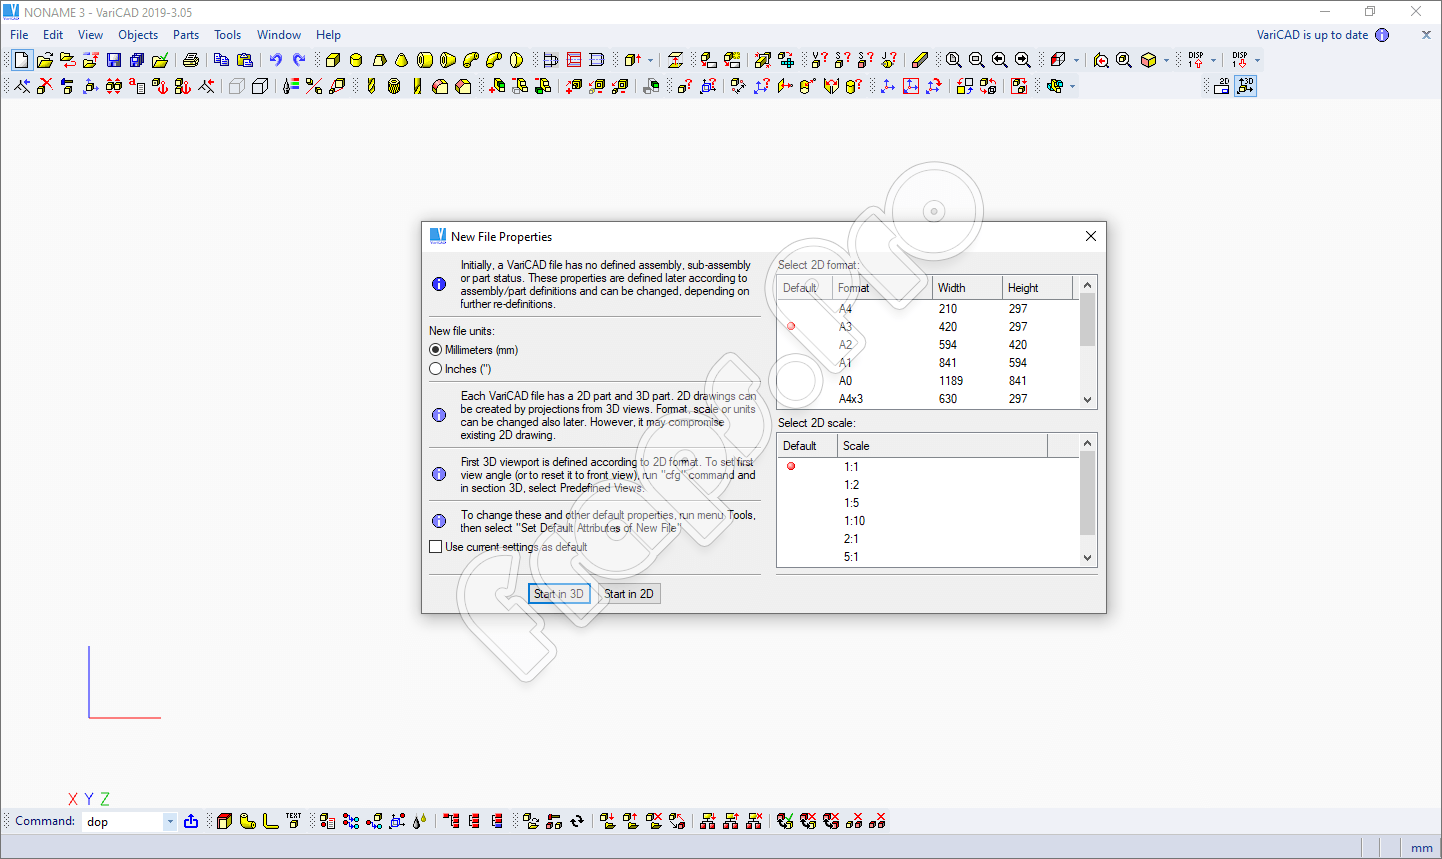1442x859 pixels.
Task: Click the Start in 3D button
Action: [x=559, y=594]
